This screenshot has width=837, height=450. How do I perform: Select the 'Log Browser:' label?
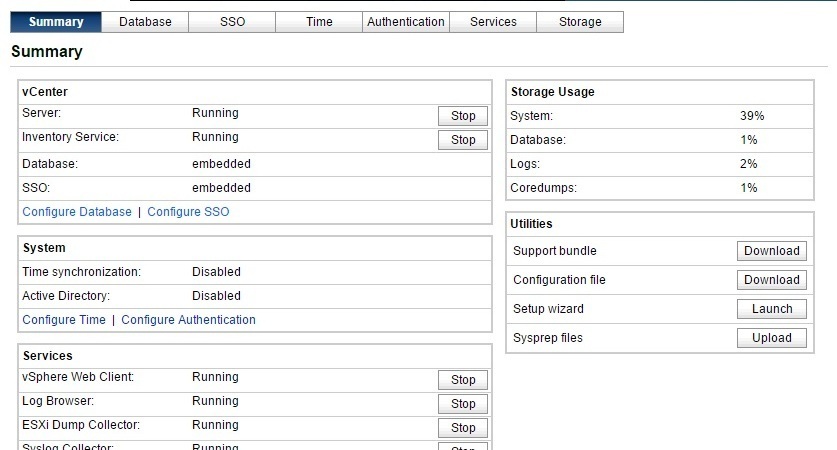58,401
